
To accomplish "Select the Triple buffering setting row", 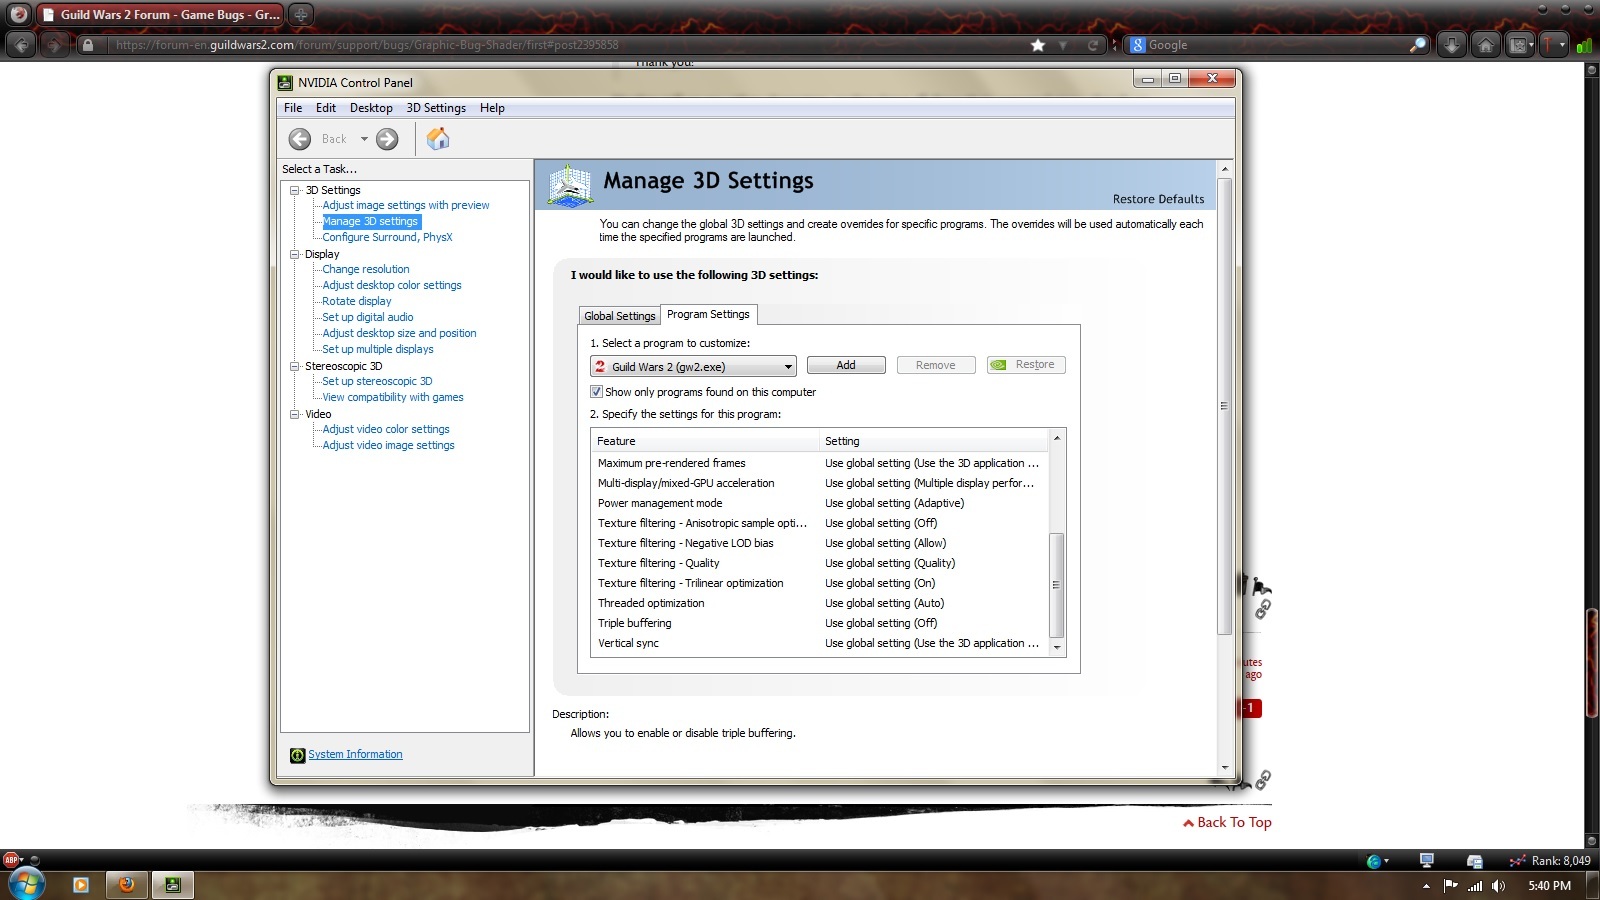I will (819, 623).
